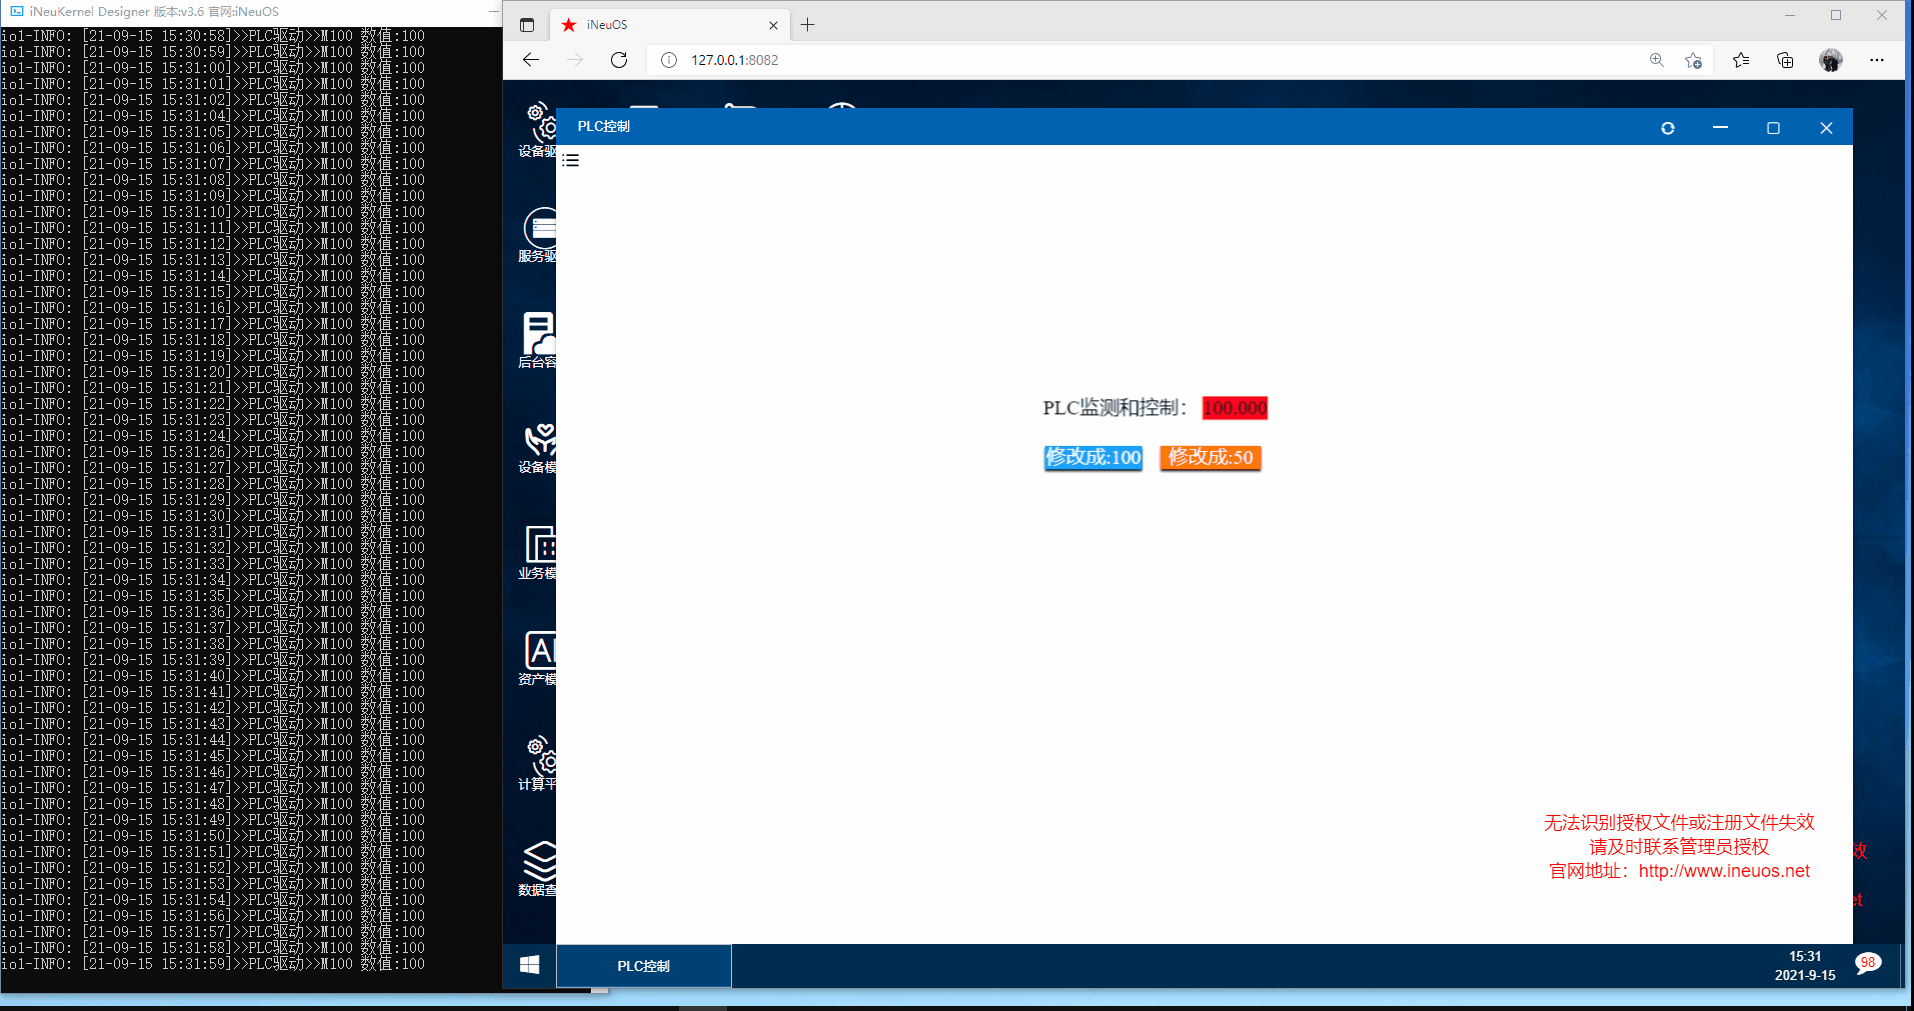
Task: Open browser zoom indicator
Action: click(1657, 60)
